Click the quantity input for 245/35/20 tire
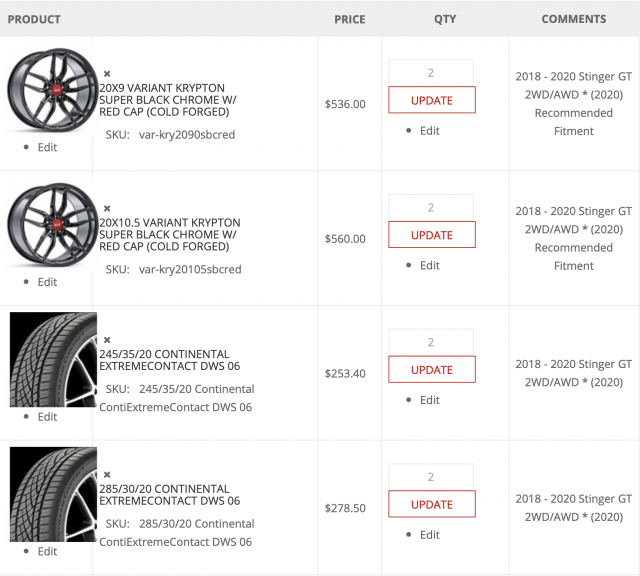The height and width of the screenshot is (576, 640). tap(431, 343)
